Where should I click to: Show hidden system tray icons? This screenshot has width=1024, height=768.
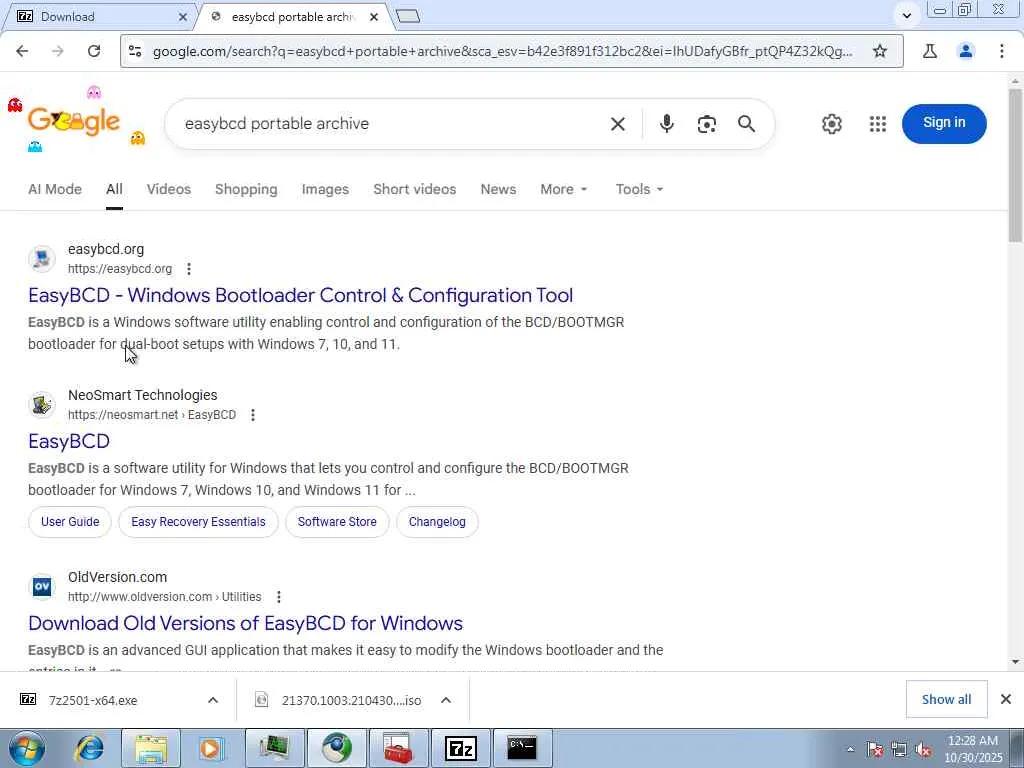point(850,749)
